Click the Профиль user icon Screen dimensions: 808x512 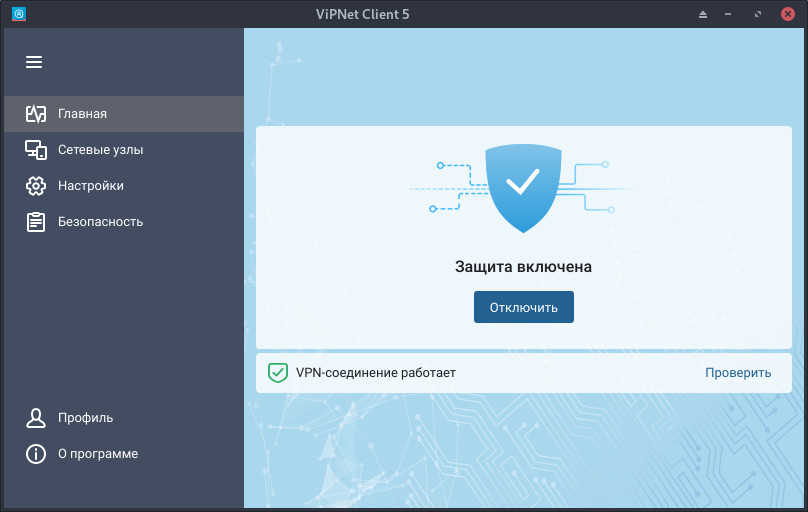coord(36,418)
